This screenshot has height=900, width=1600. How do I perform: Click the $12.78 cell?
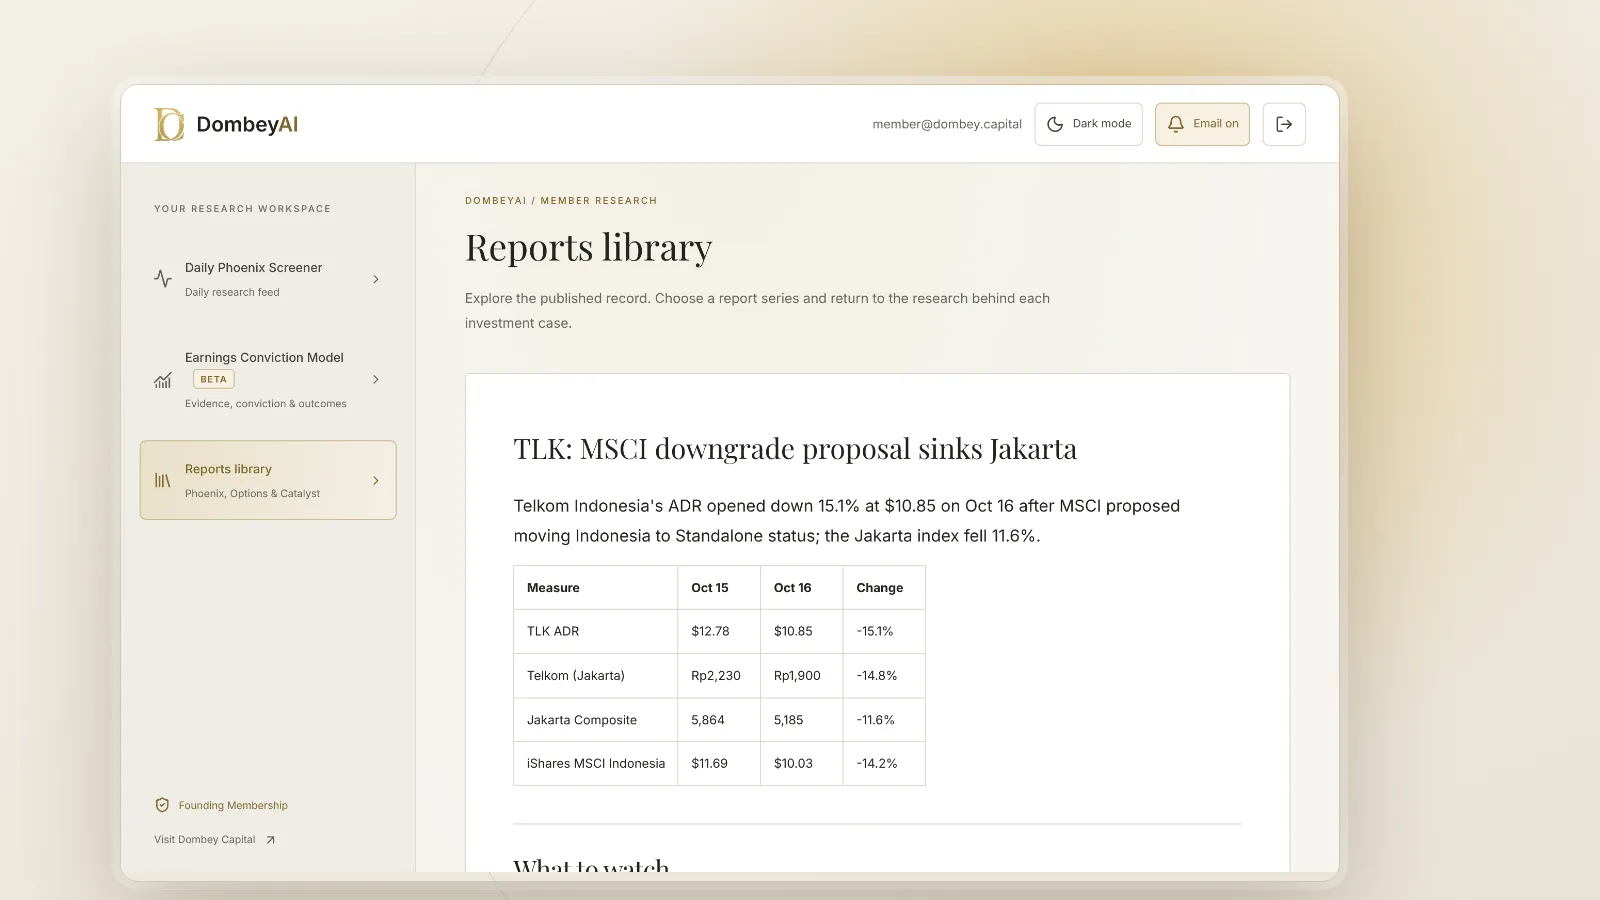(710, 631)
